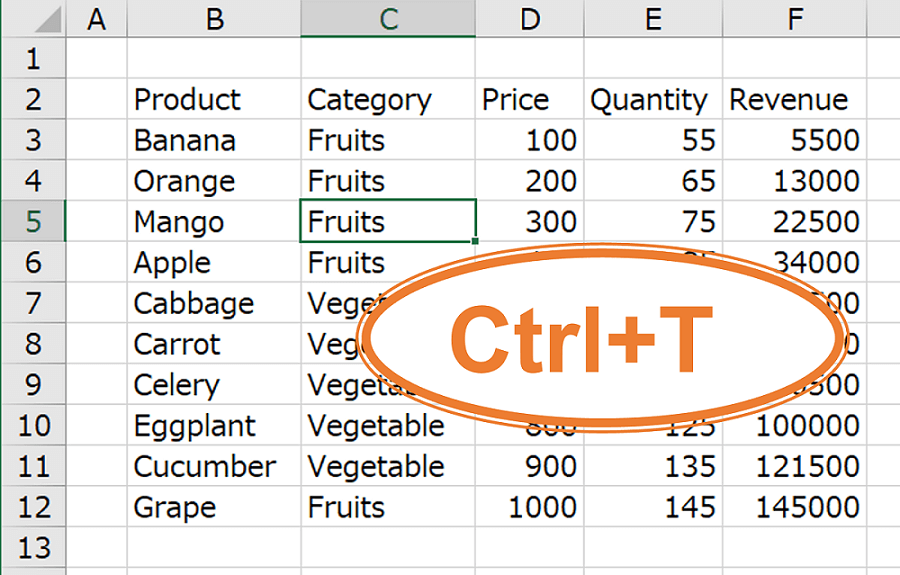Select column B header

(214, 19)
